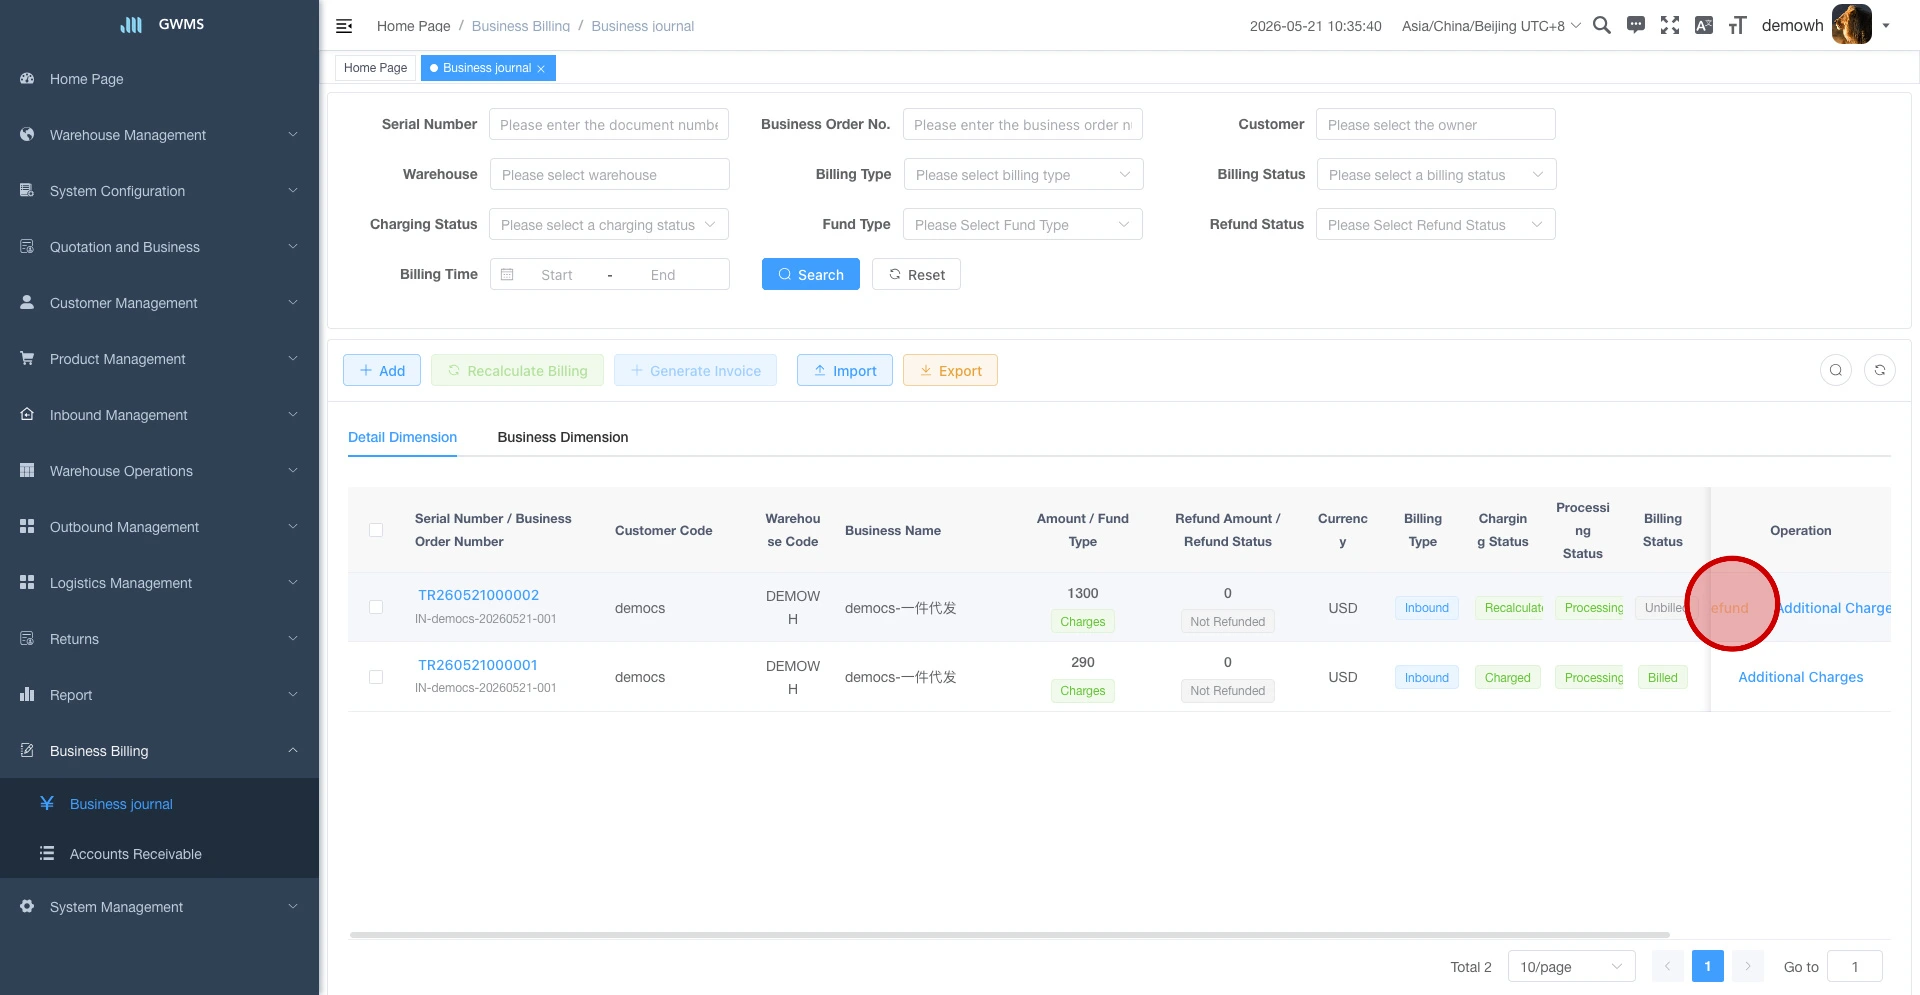This screenshot has height=995, width=1920.
Task: Click the Quotation and Business sidebar icon
Action: (27, 246)
